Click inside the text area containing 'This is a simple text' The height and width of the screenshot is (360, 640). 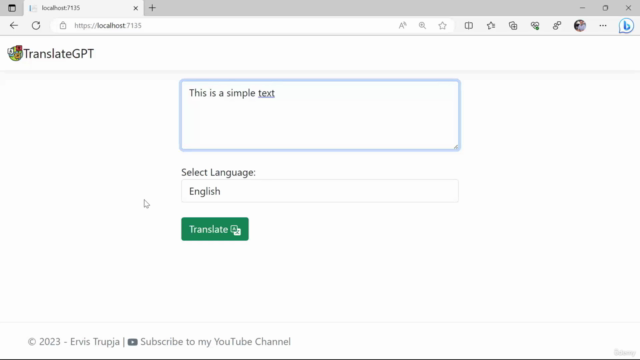pyautogui.click(x=320, y=115)
